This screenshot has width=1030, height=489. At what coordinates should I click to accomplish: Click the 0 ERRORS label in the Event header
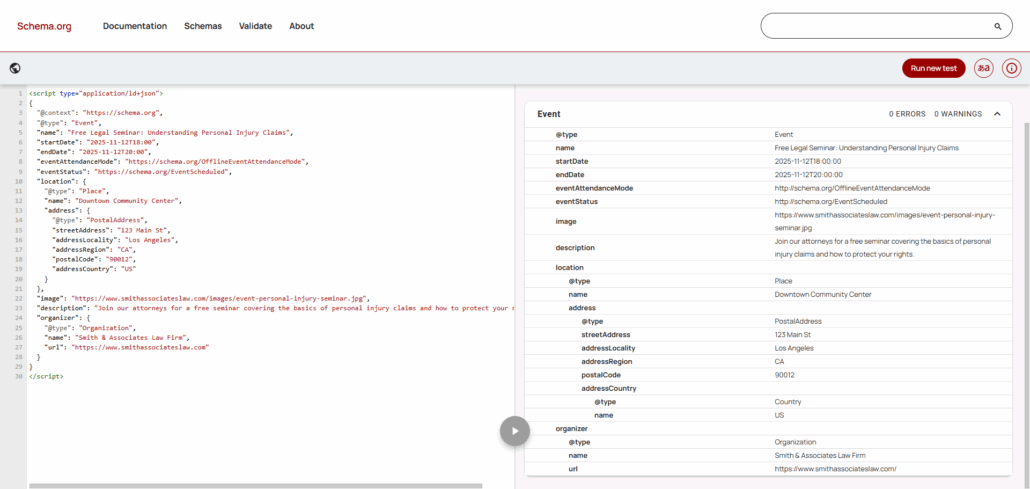(x=907, y=114)
